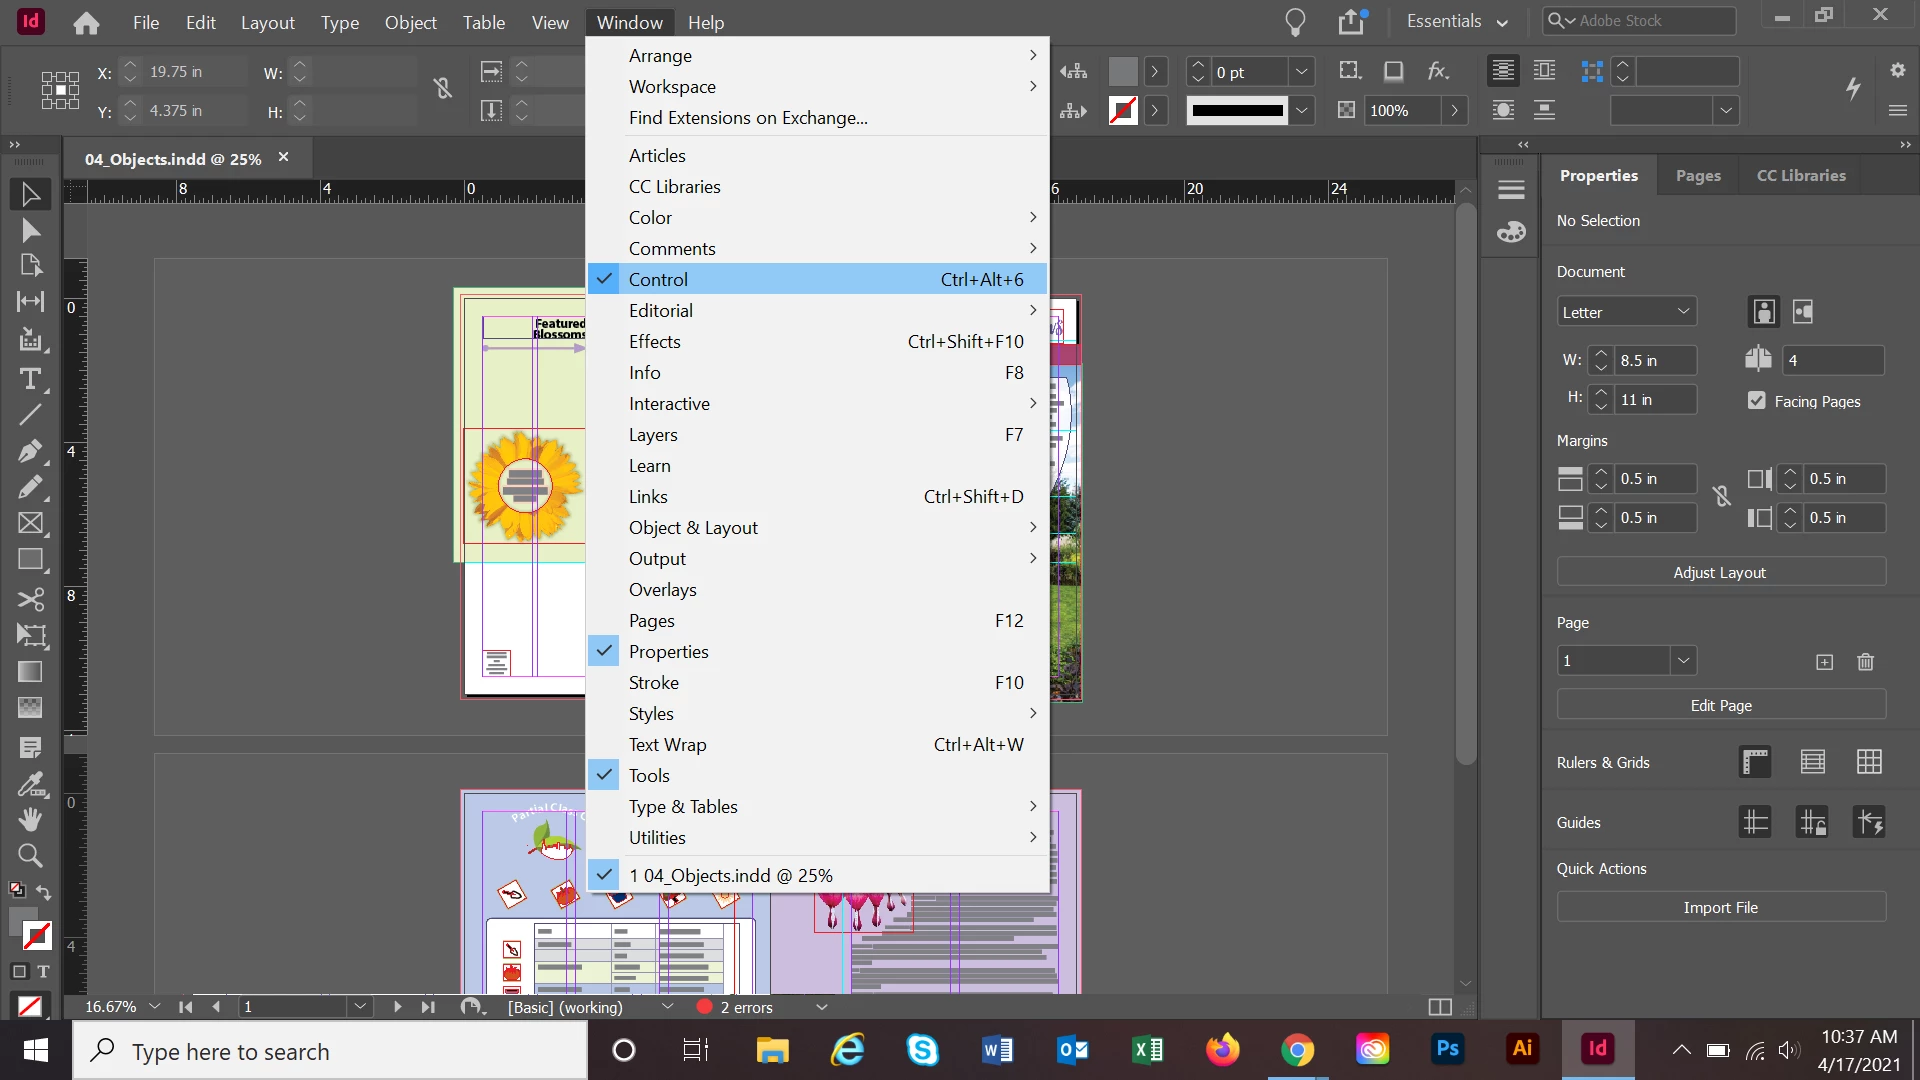
Task: Open the Letter page size dropdown
Action: pyautogui.click(x=1626, y=312)
